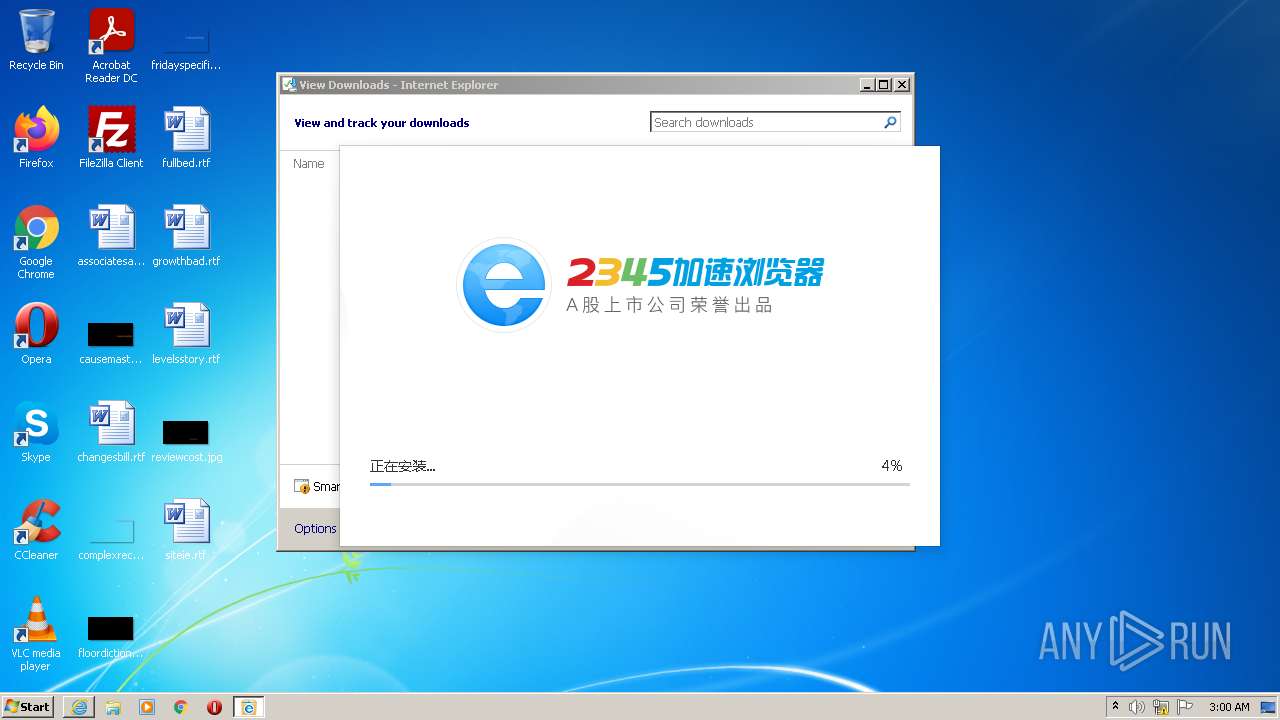1280x720 pixels.
Task: Open Firefox desktop shortcut
Action: pos(36,138)
